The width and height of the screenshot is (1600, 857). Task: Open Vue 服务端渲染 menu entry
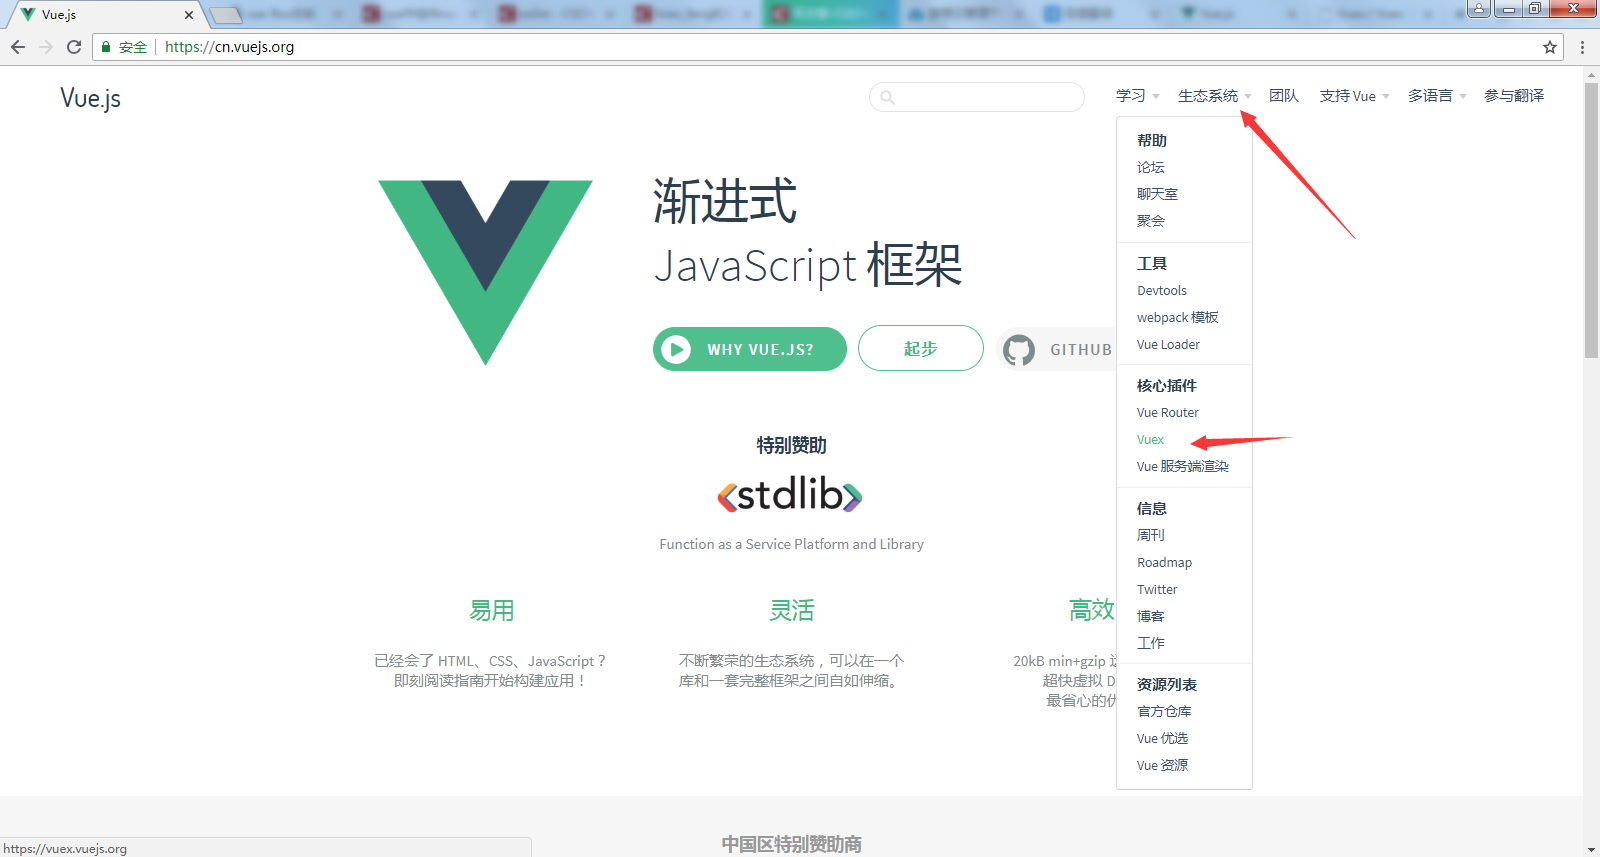pyautogui.click(x=1183, y=467)
